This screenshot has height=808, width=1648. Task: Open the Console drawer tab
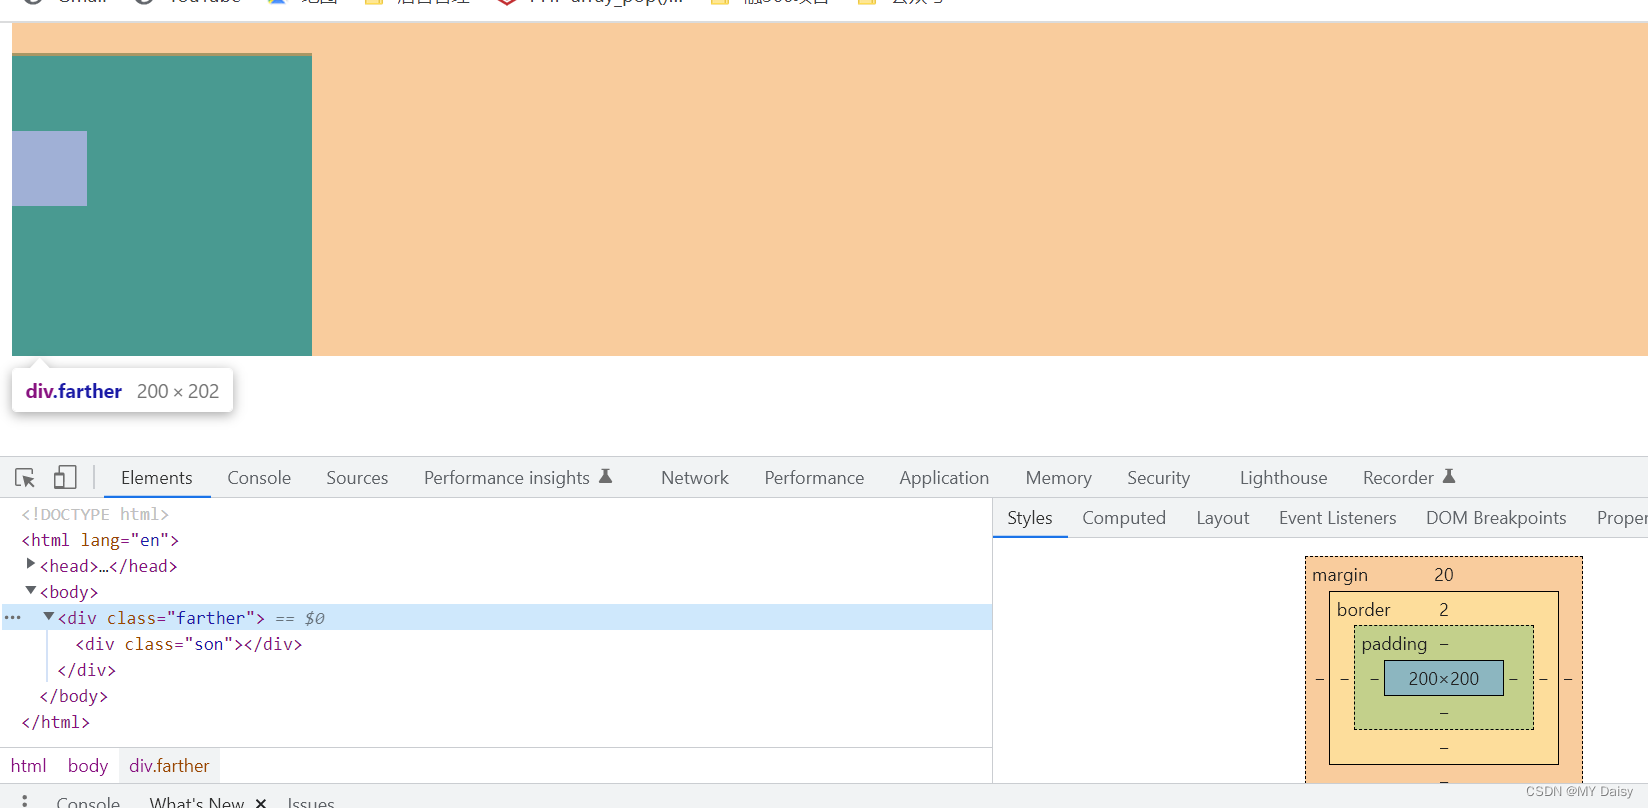click(88, 803)
